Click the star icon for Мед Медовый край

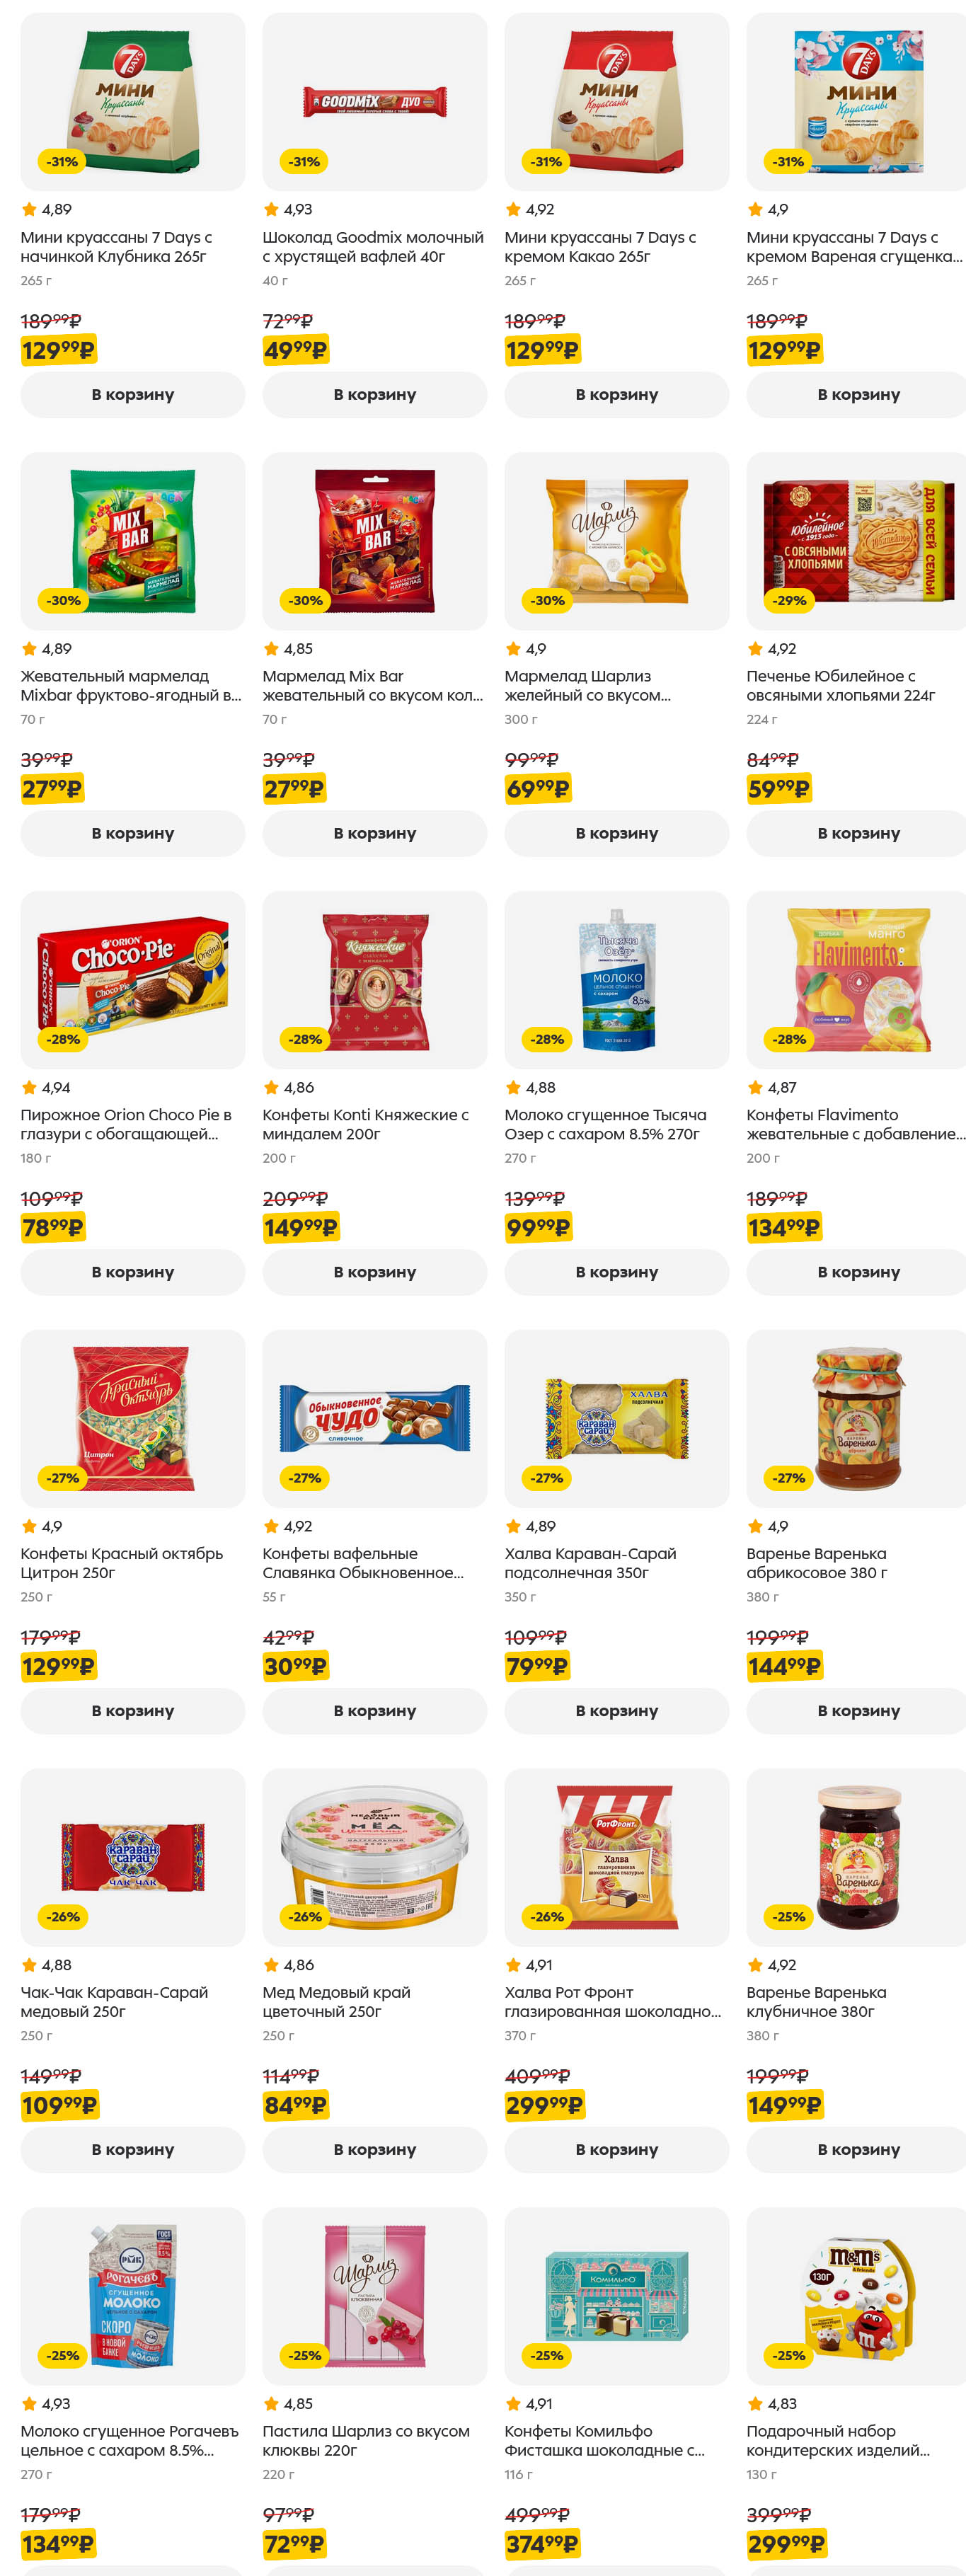271,1965
